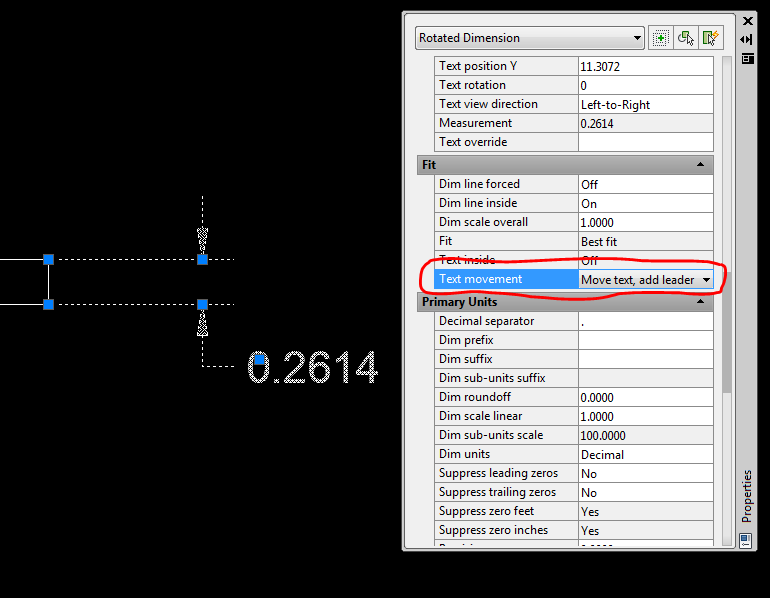Collapse the Fit section
770x598 pixels.
[701, 165]
